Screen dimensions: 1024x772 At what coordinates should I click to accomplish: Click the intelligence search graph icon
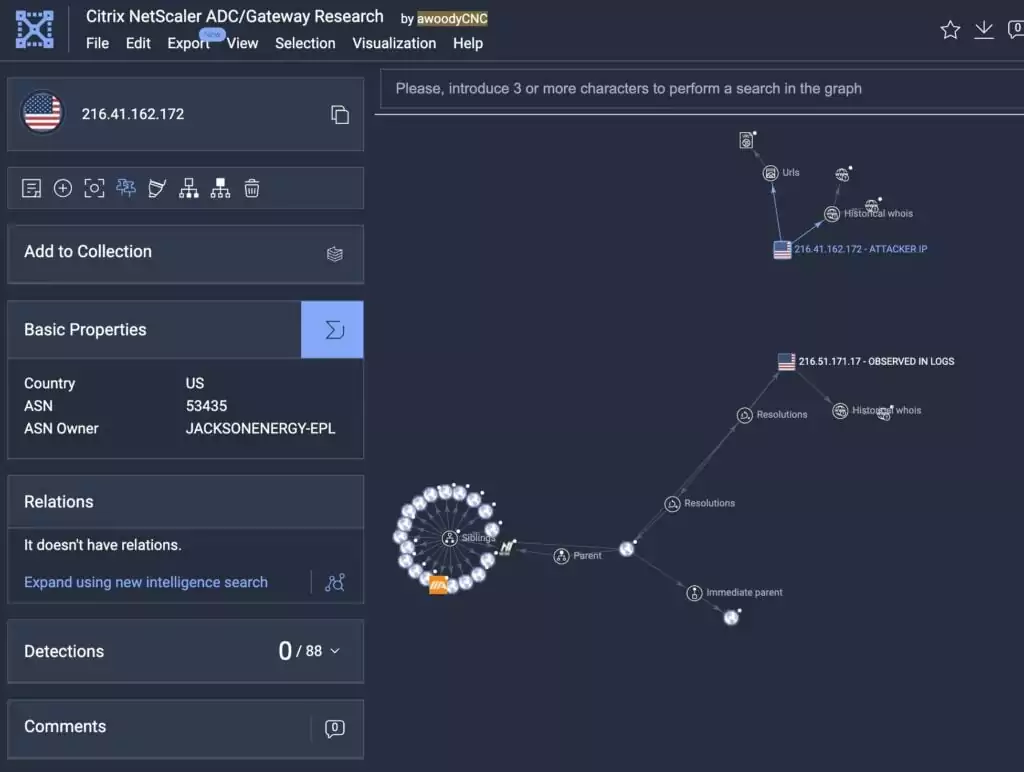point(334,583)
